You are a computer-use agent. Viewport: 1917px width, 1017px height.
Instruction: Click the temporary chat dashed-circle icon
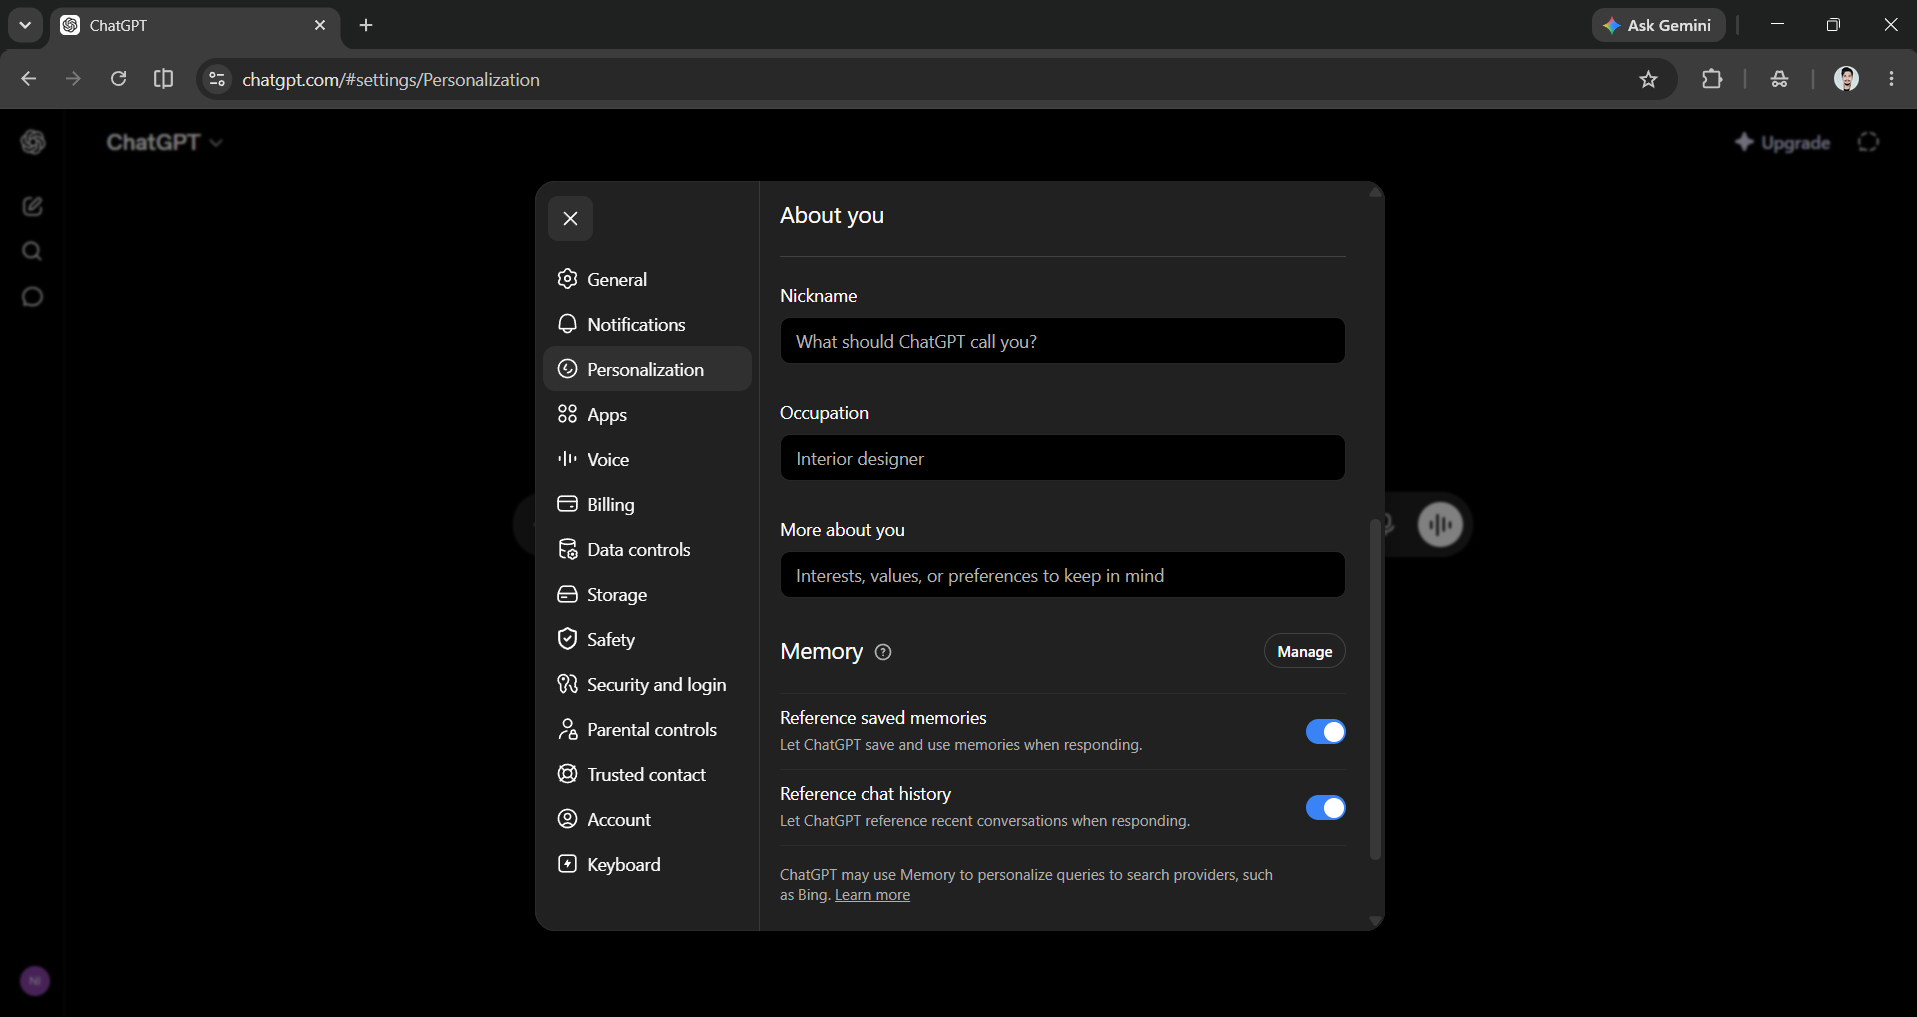[x=1868, y=142]
